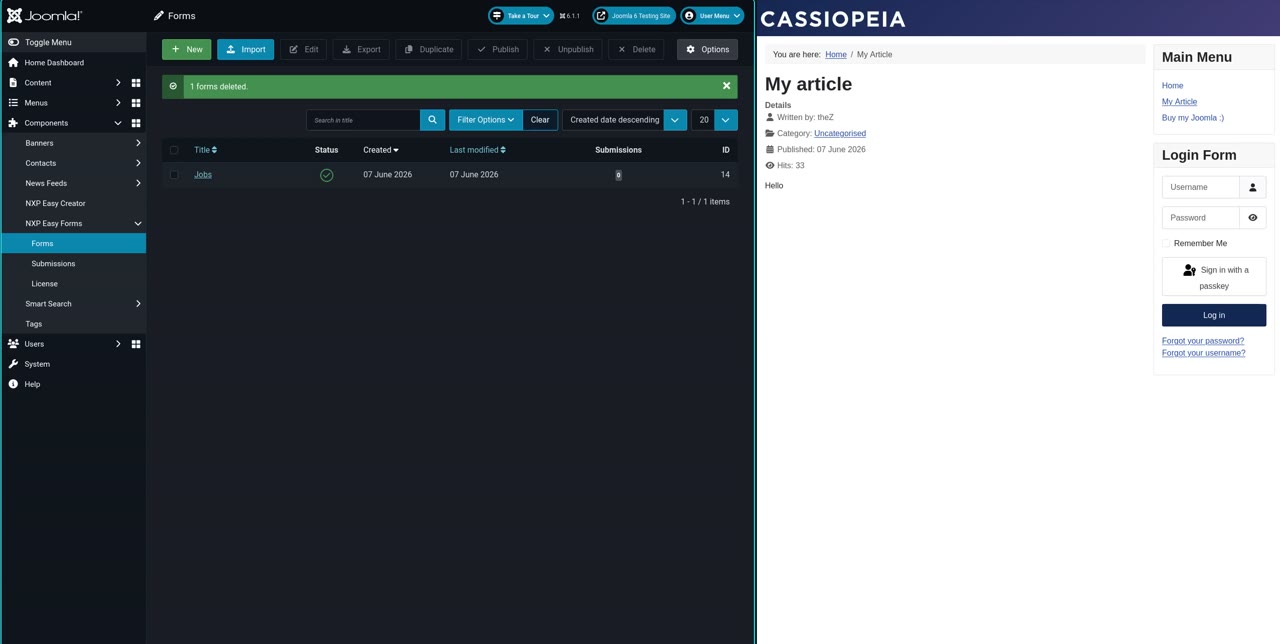The image size is (1280, 644).
Task: Click the Username input field
Action: (x=1200, y=187)
